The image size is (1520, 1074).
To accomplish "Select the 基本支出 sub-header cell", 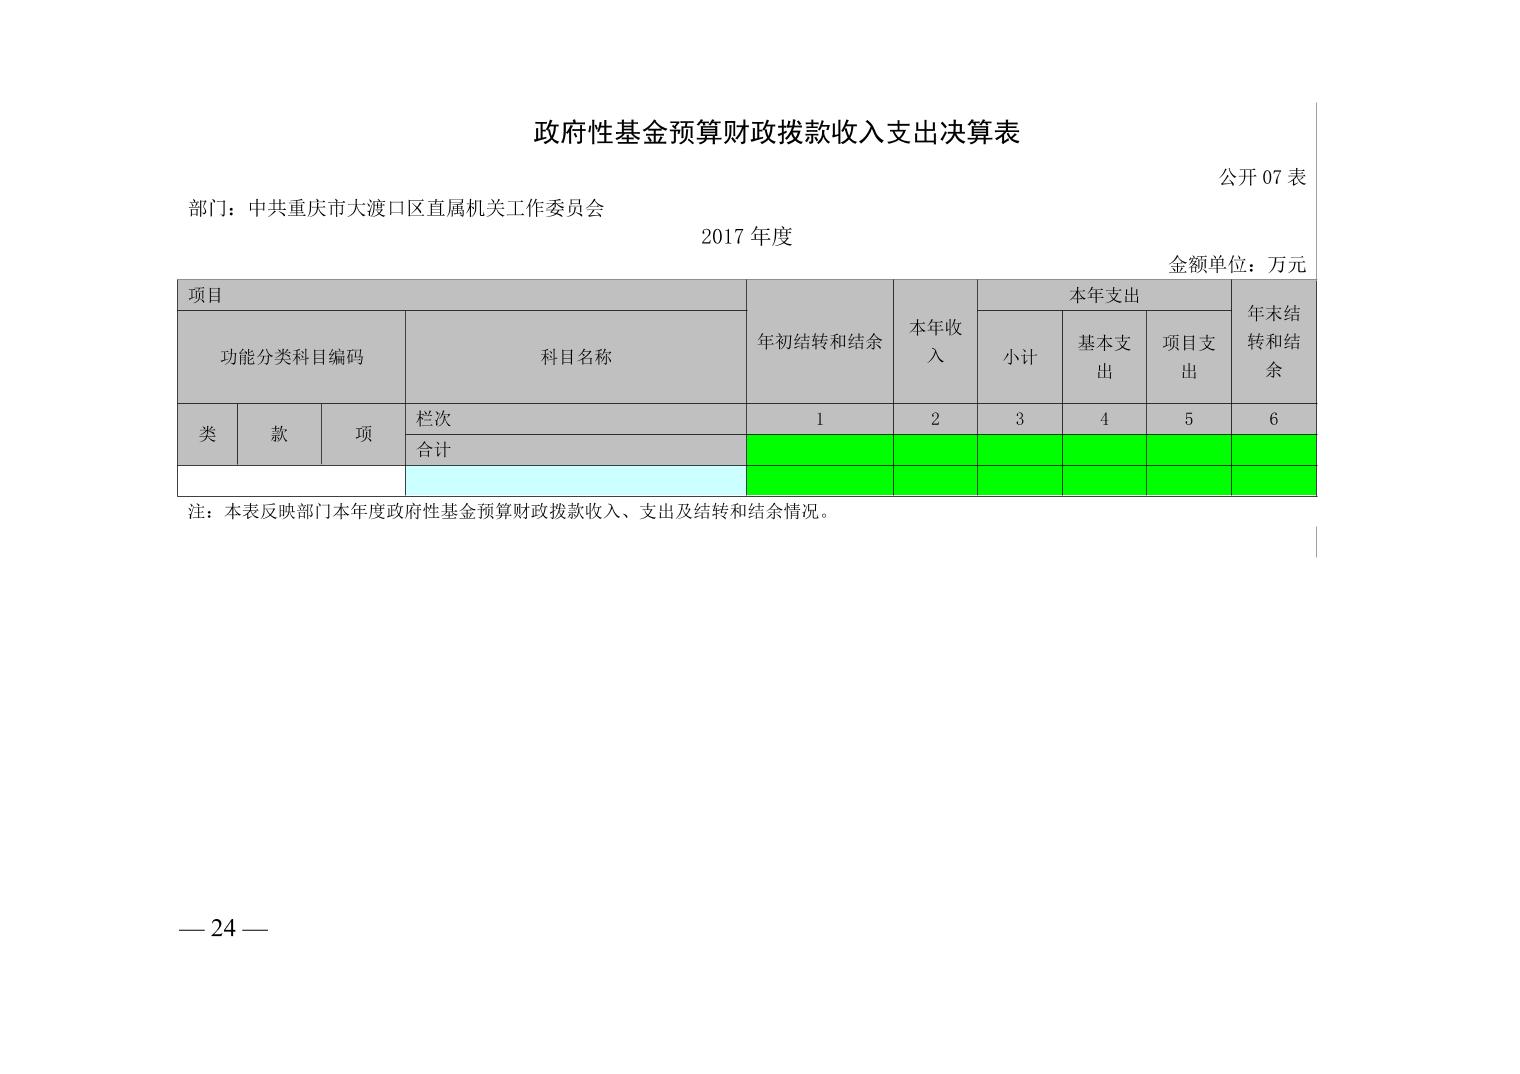I will [x=1104, y=357].
